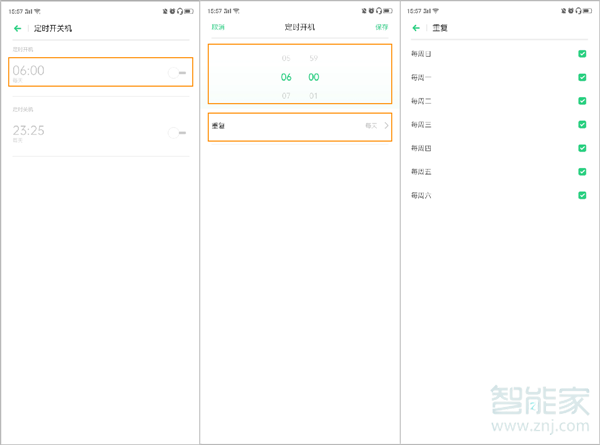Uncheck 每周三 checkbox
Image resolution: width=600 pixels, height=445 pixels.
coord(582,124)
